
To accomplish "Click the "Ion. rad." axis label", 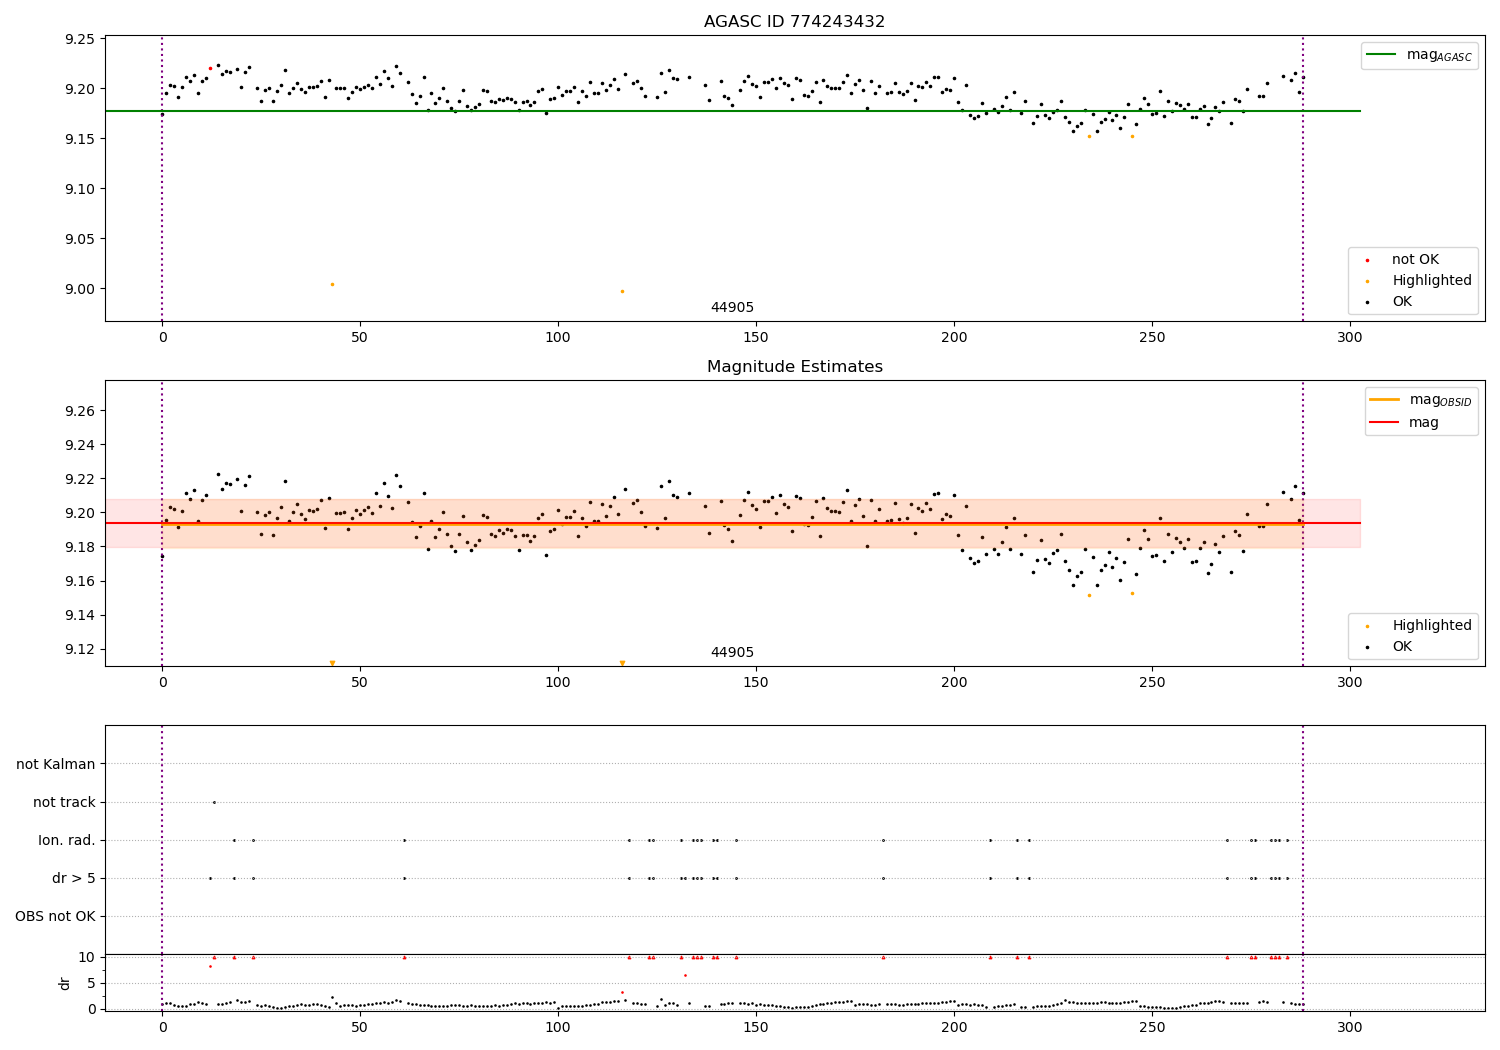I will [x=67, y=841].
